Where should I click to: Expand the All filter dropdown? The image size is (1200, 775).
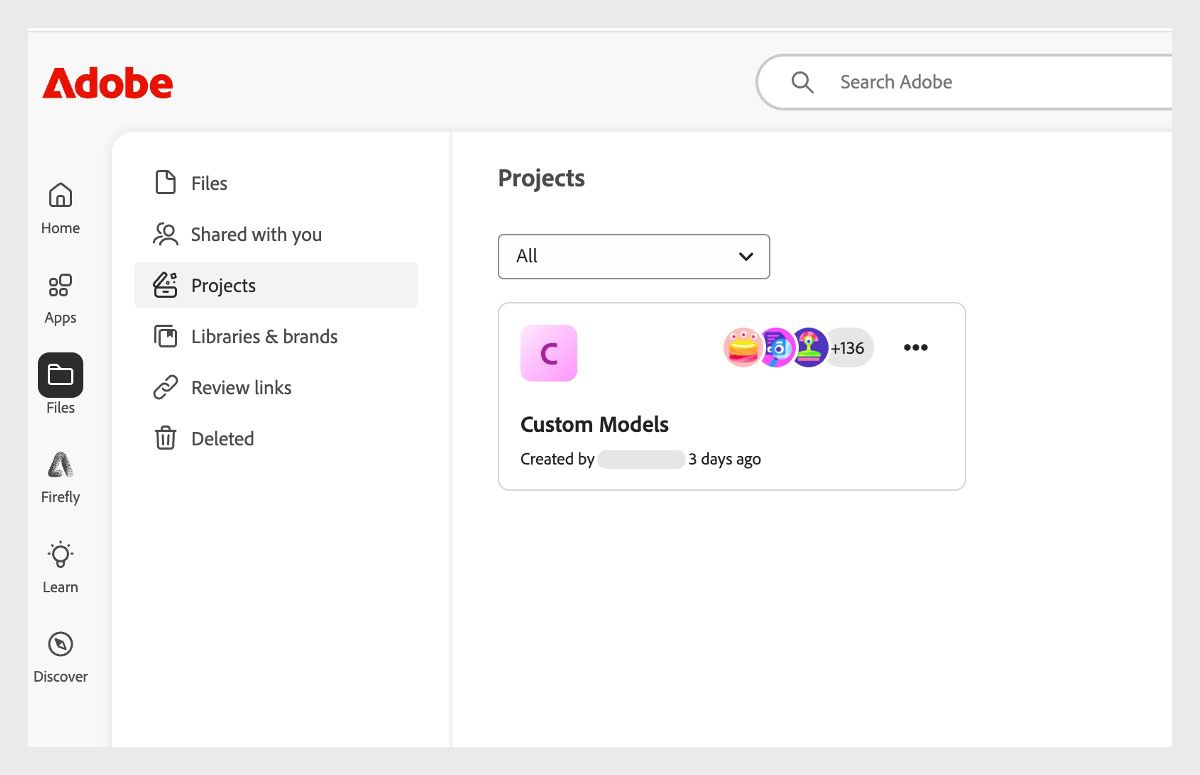[634, 256]
